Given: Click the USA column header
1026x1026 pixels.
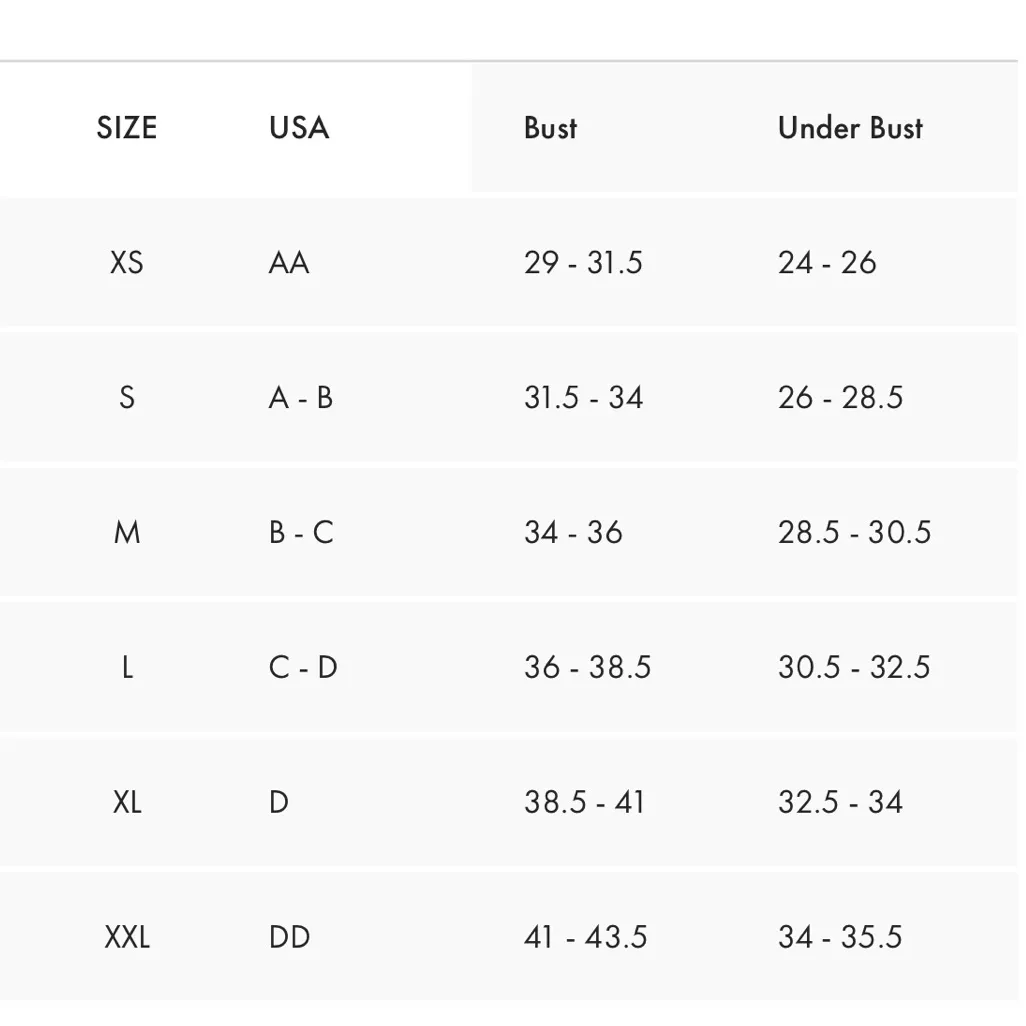Looking at the screenshot, I should pyautogui.click(x=299, y=128).
